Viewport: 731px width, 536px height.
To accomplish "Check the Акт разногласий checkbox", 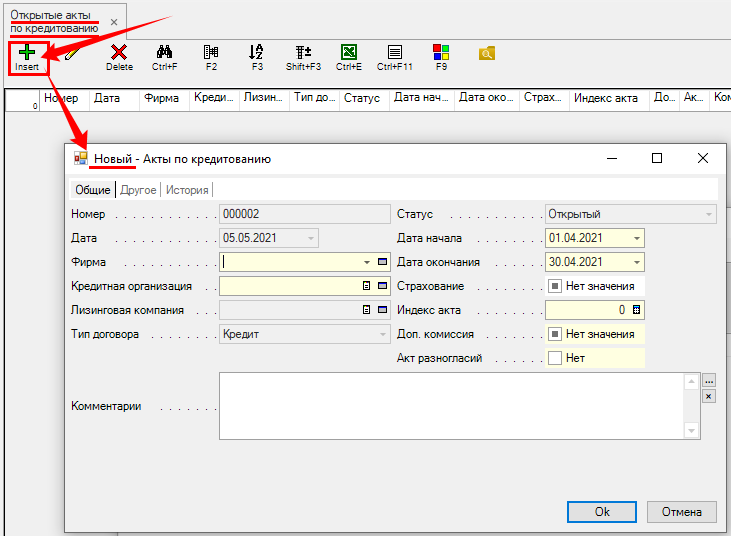I will coord(555,358).
